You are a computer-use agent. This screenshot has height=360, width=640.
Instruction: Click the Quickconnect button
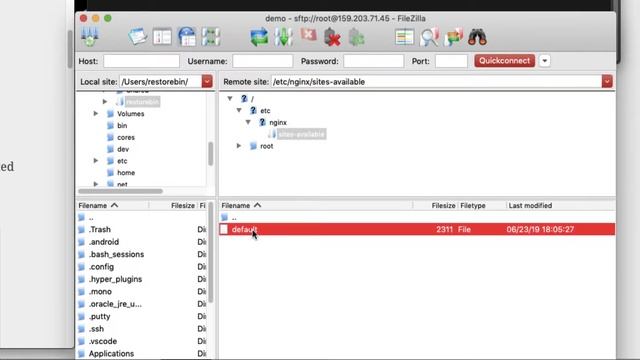pos(504,61)
